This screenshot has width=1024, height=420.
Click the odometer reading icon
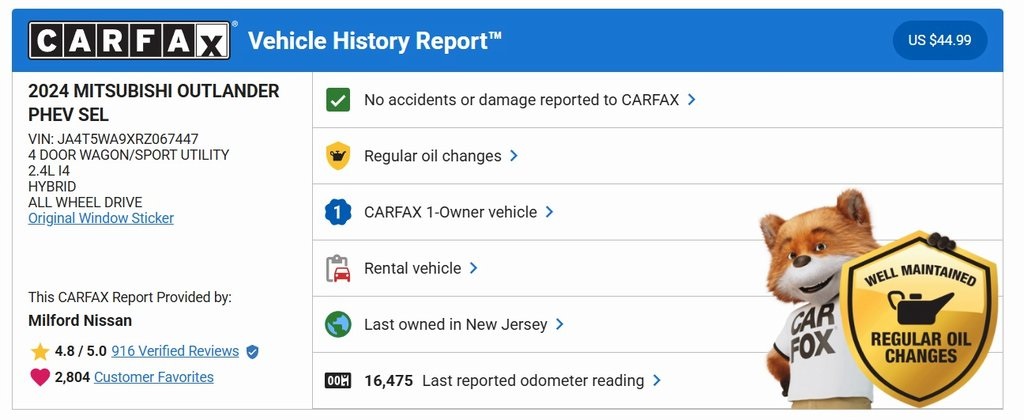coord(338,380)
